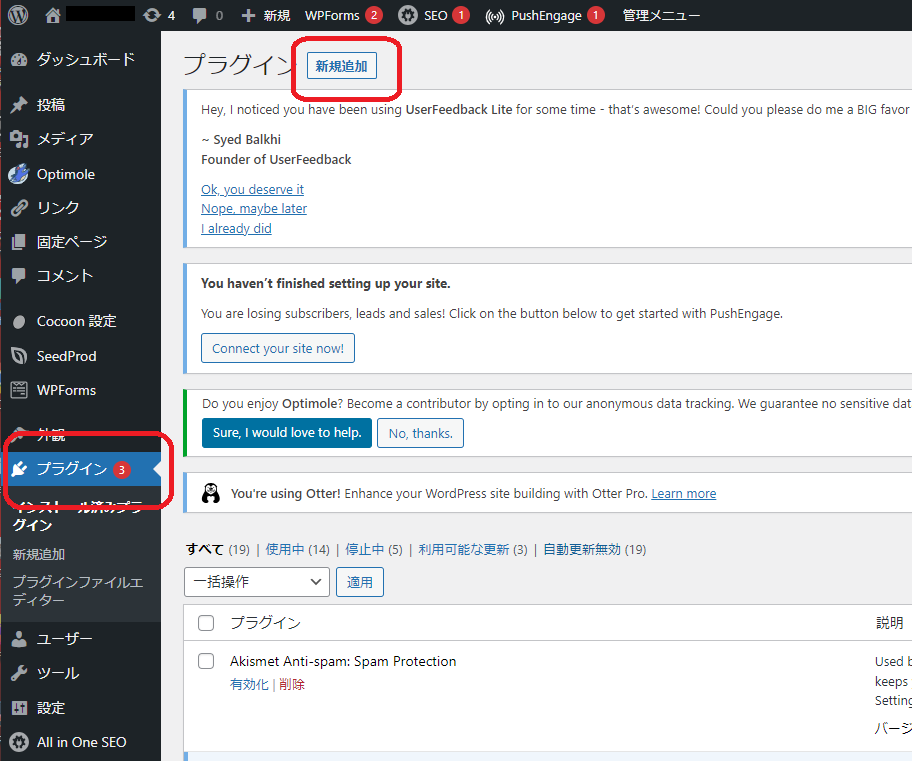Click the 新規追加 button beside the page title

(341, 66)
